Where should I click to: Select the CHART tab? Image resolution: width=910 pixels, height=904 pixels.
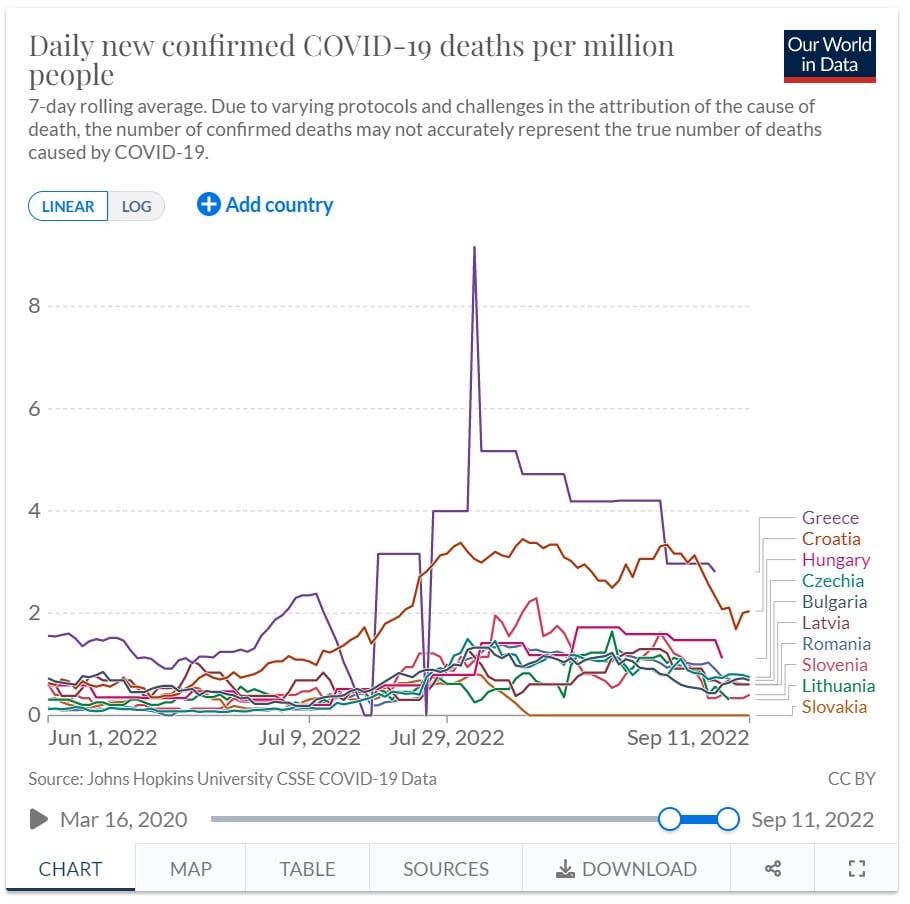(70, 868)
